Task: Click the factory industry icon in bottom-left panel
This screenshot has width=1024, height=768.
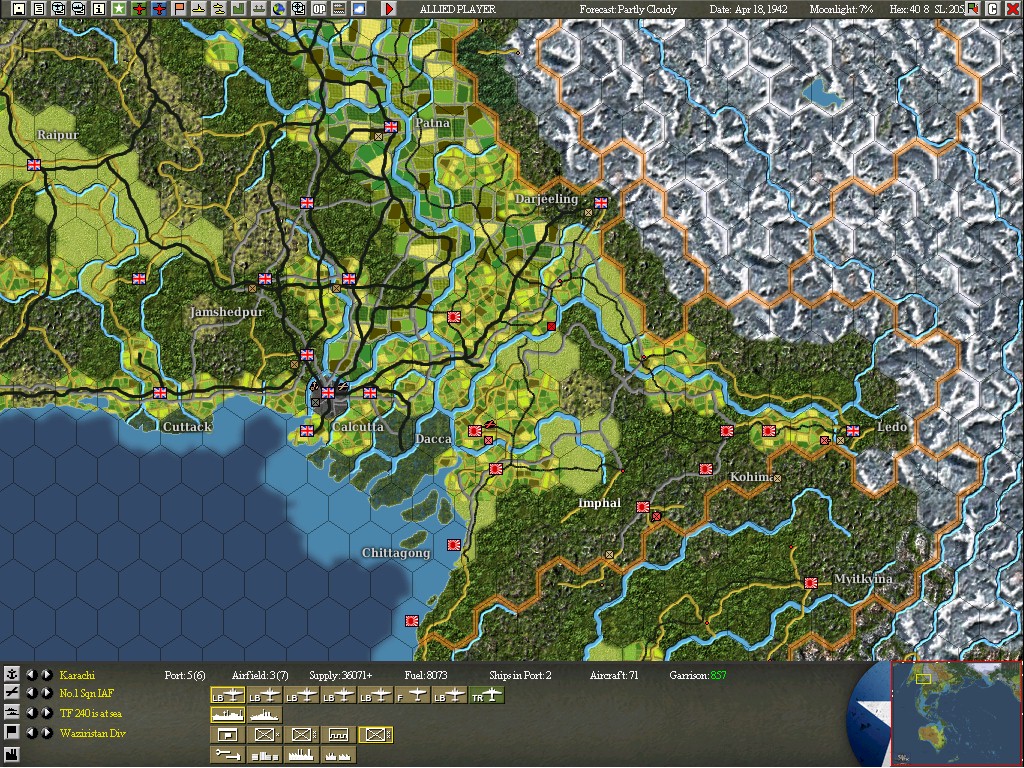Action: pos(12,755)
